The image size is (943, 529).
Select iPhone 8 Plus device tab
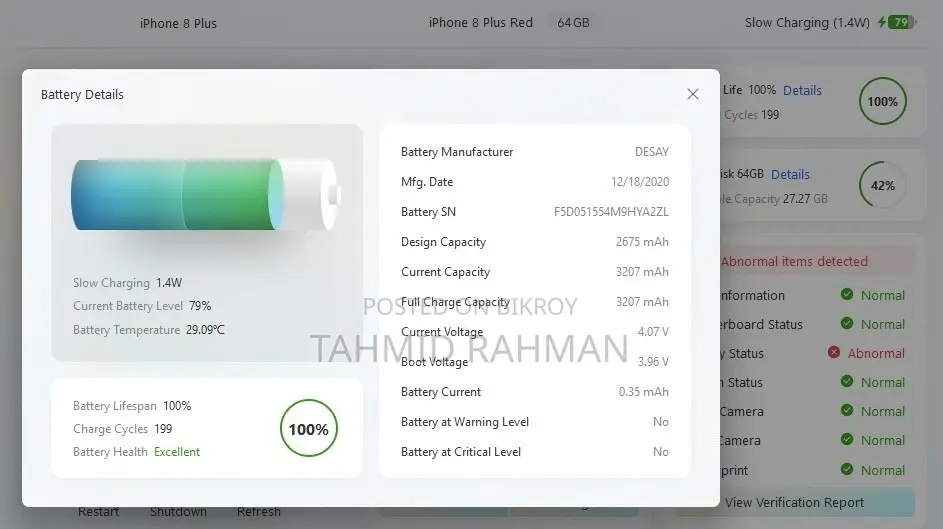(178, 23)
